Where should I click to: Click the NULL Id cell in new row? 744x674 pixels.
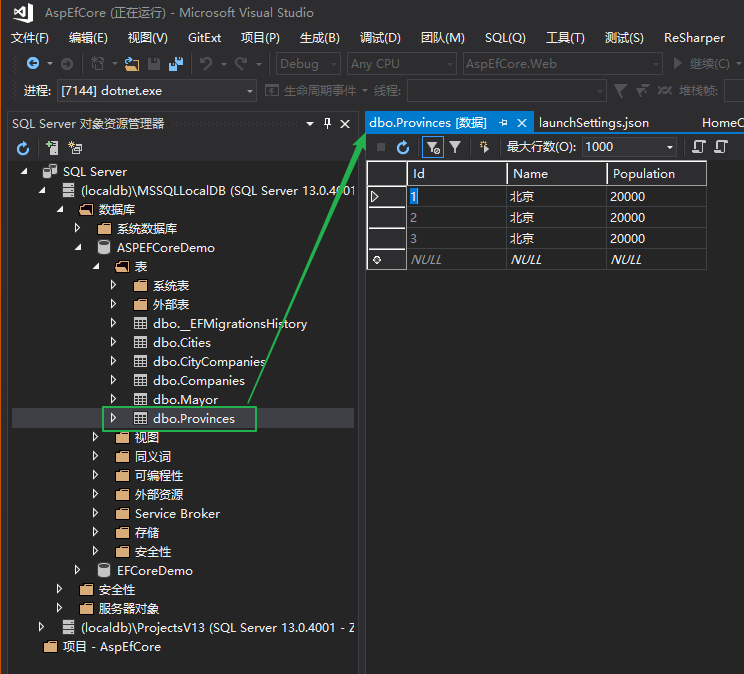pyautogui.click(x=456, y=260)
